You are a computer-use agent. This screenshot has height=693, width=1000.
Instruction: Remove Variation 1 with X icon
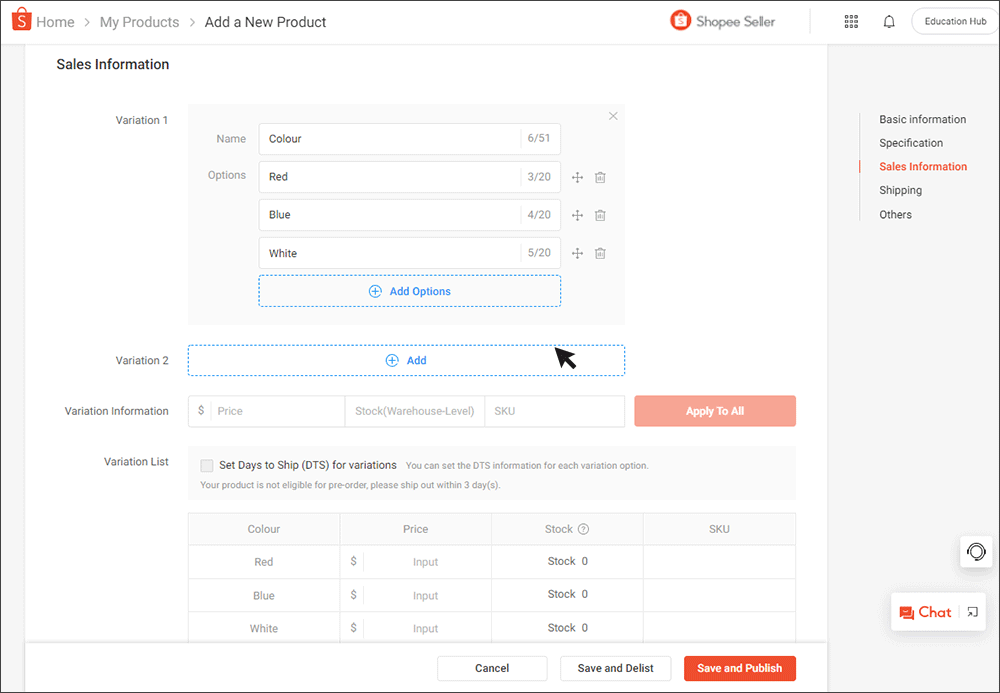pos(613,116)
